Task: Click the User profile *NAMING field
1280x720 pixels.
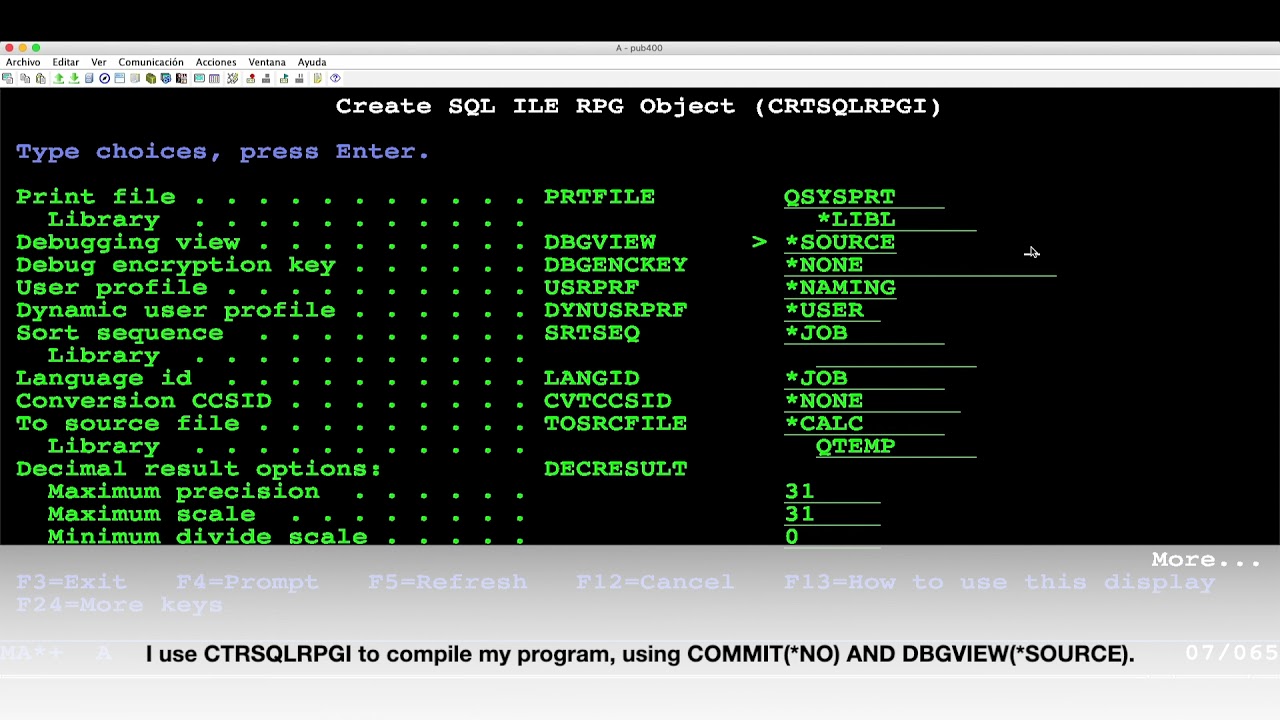Action: click(840, 288)
